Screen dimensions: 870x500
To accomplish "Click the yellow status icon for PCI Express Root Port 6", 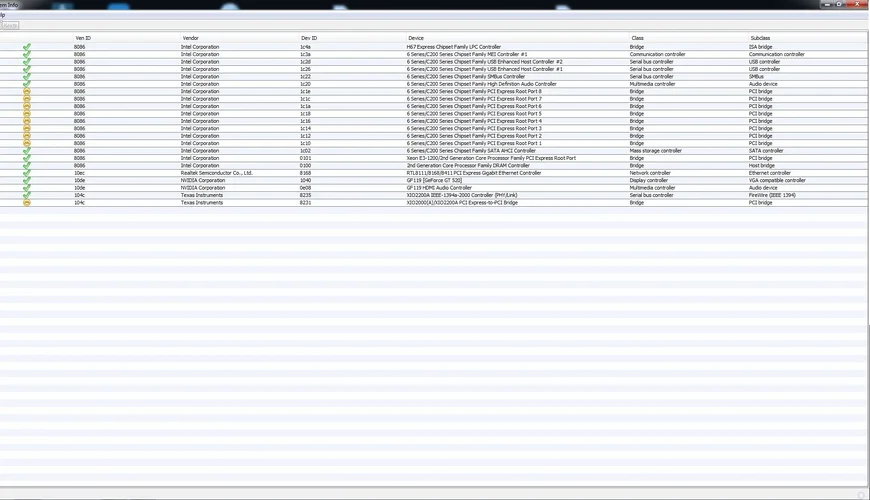I will pos(27,106).
